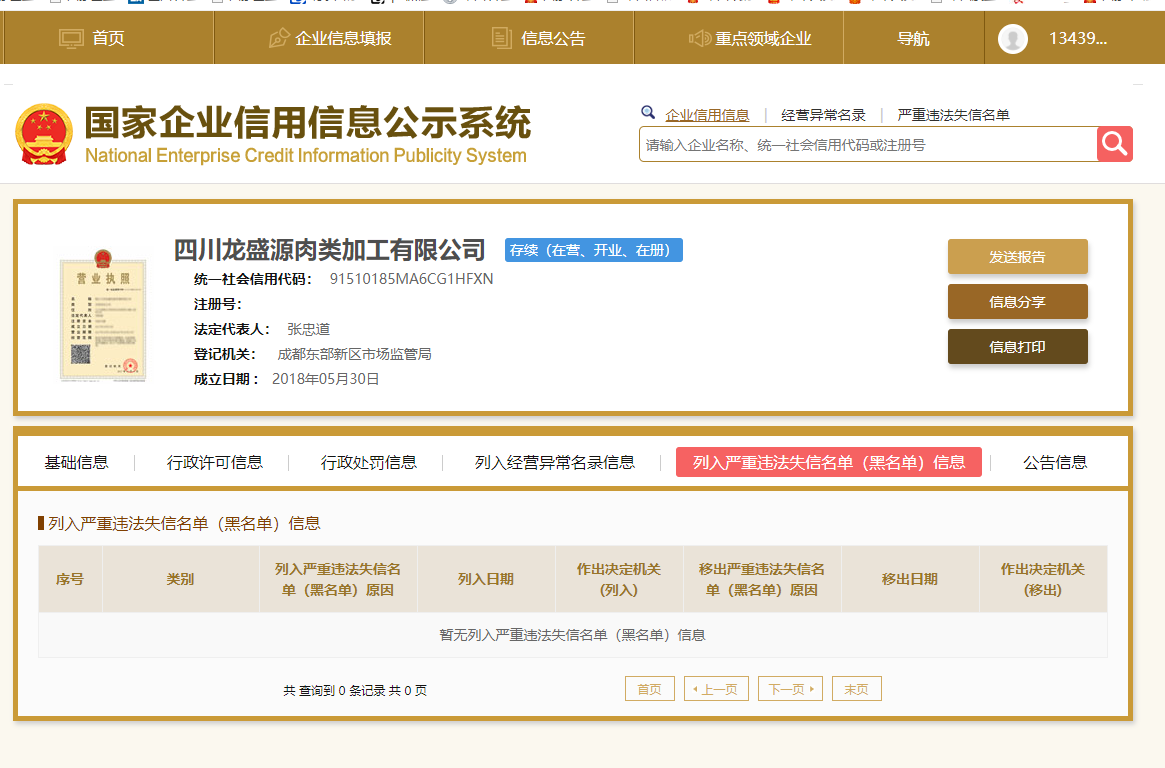Image resolution: width=1165 pixels, height=768 pixels.
Task: Switch to the 基础信息 tab
Action: [77, 463]
